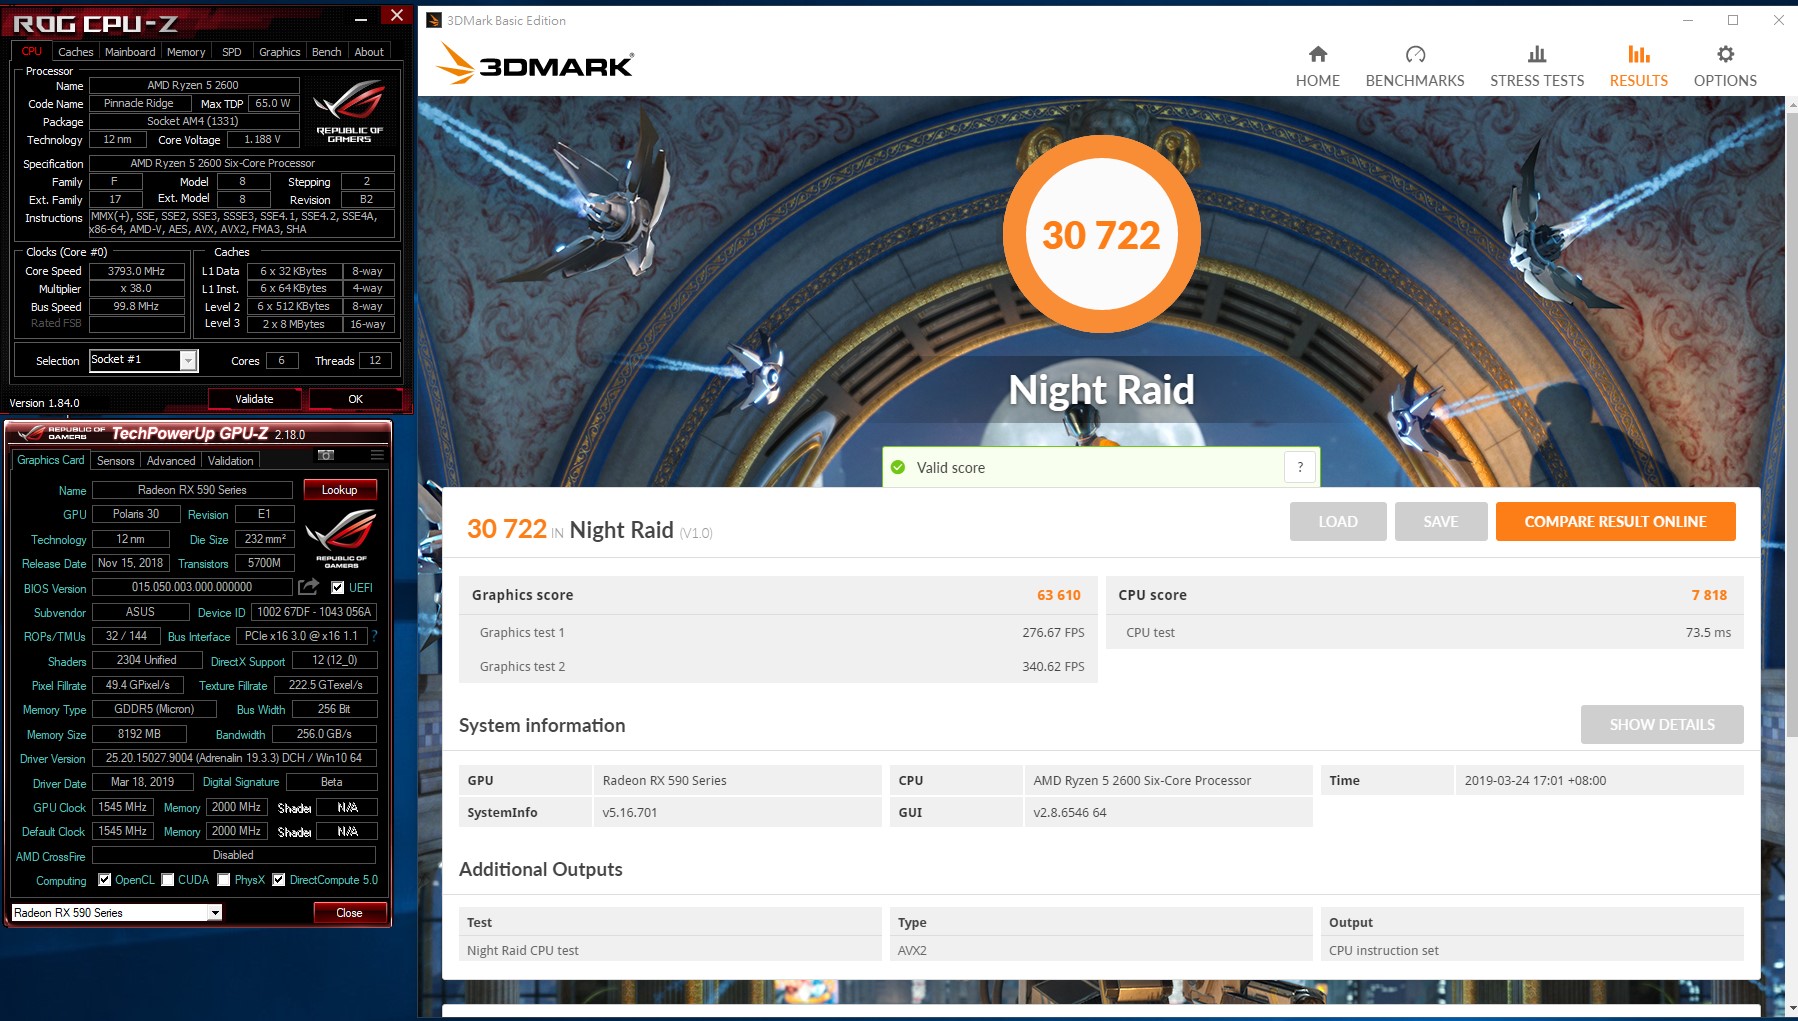Maximize the 3DMark window

[x=1733, y=20]
